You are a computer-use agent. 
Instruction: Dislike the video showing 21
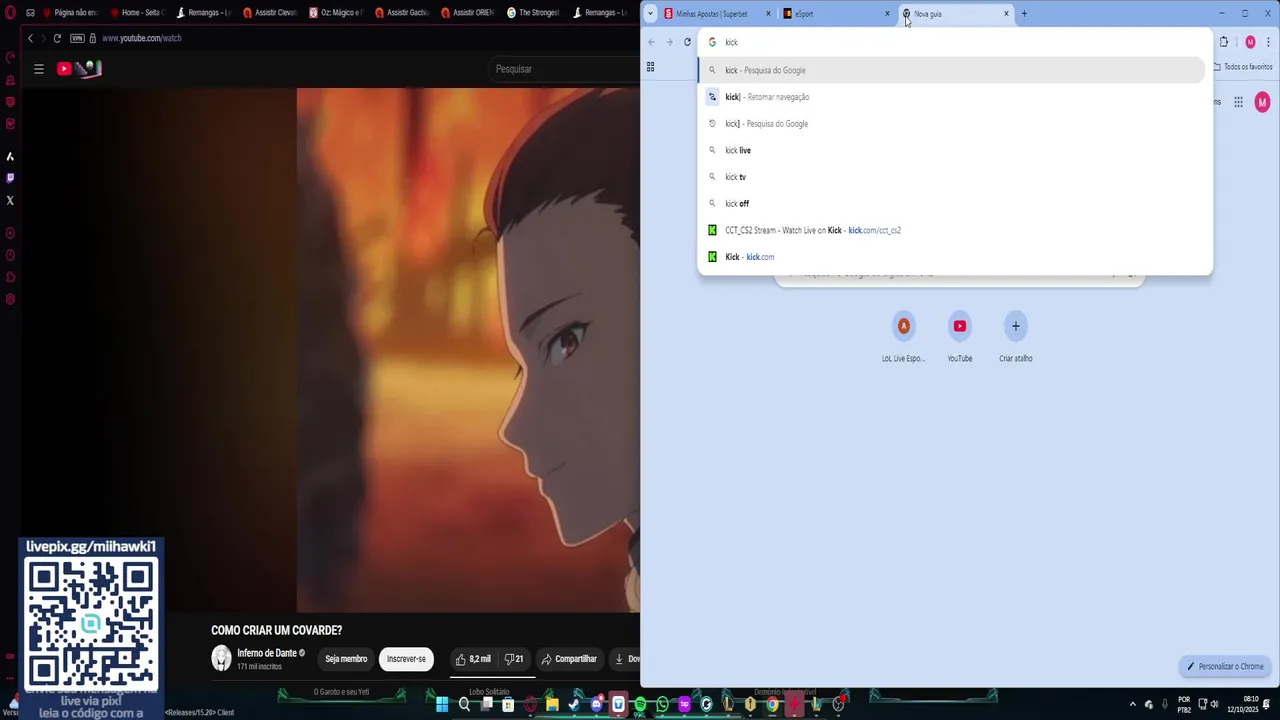tap(514, 659)
